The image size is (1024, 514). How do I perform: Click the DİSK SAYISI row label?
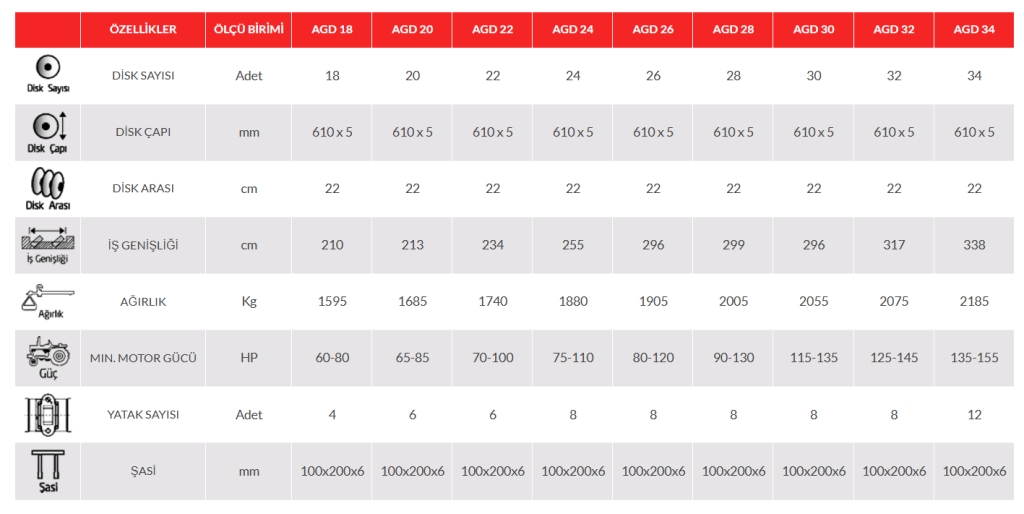[x=143, y=75]
